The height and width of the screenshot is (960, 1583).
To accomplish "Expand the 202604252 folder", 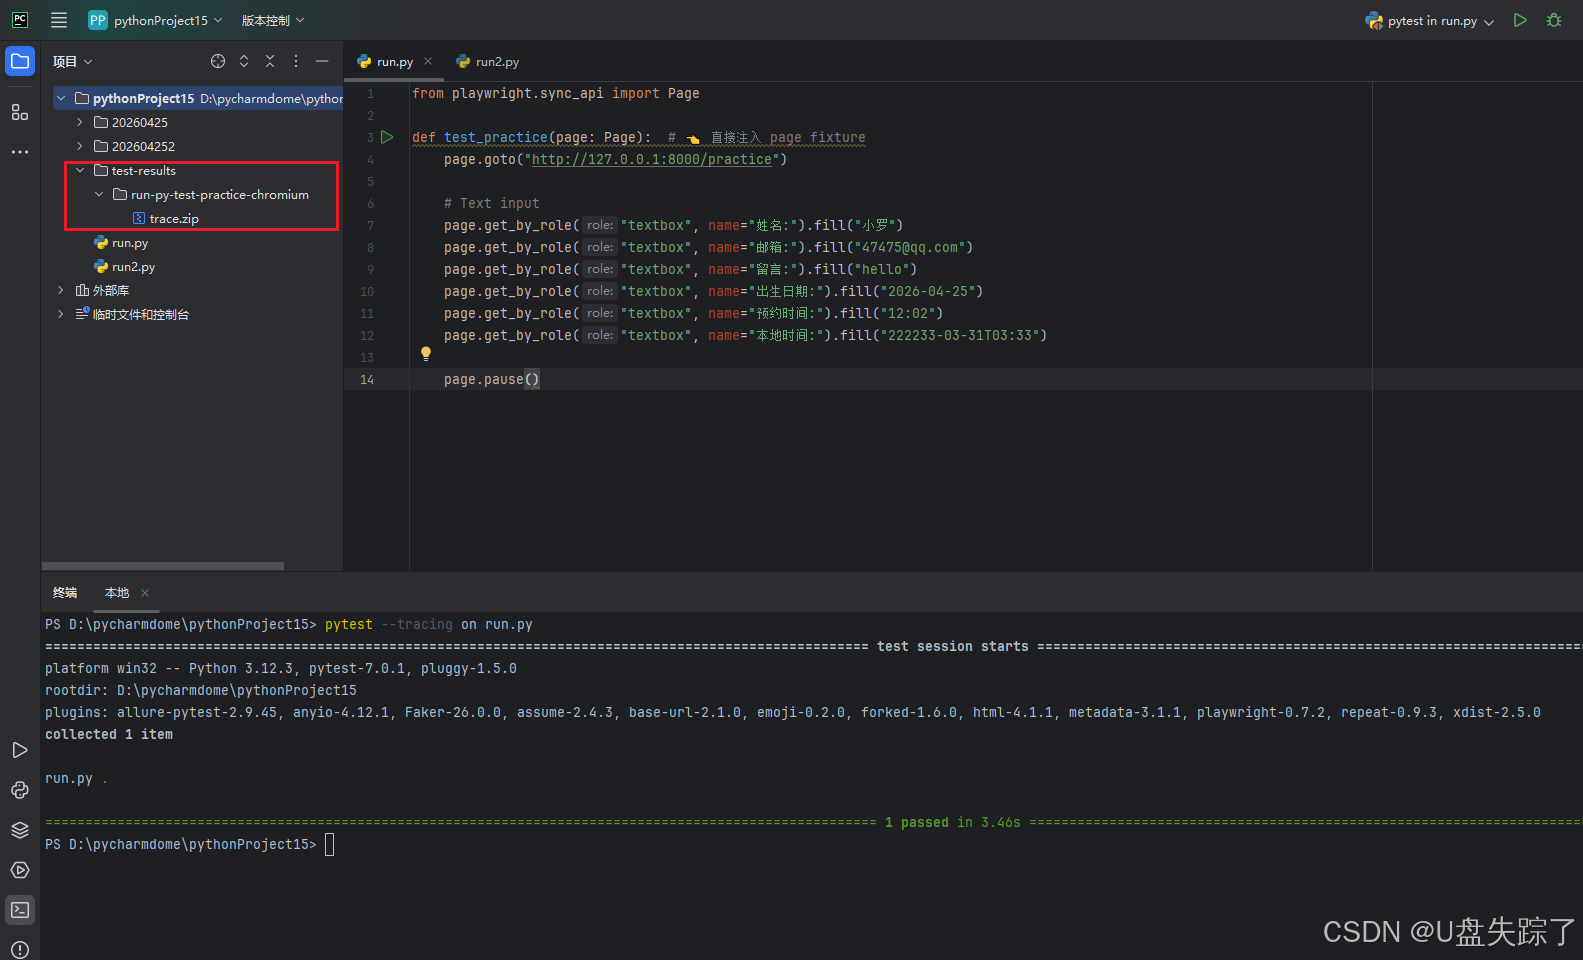I will coord(80,146).
